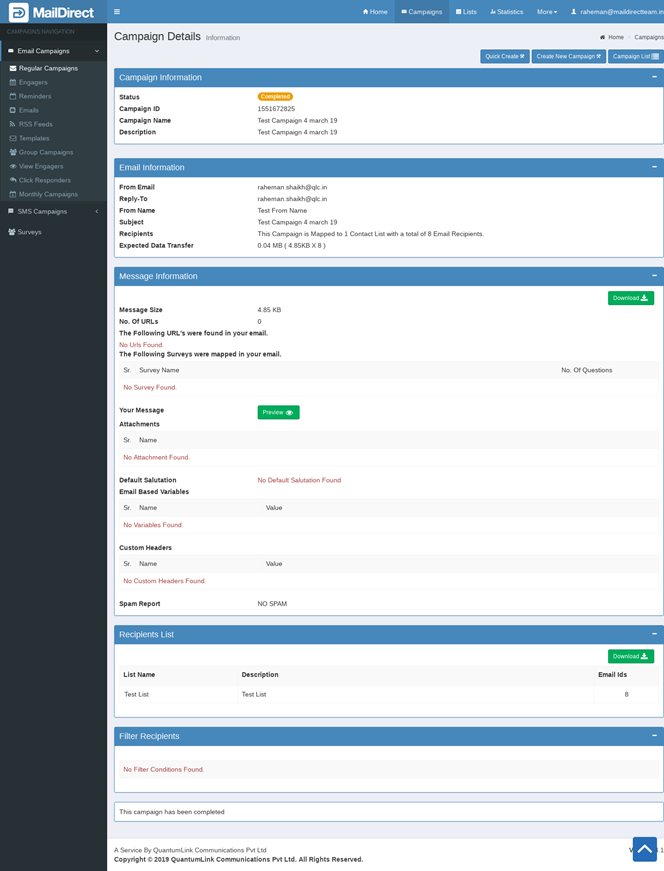
Task: Click the Create New Campaign button
Action: pyautogui.click(x=568, y=56)
